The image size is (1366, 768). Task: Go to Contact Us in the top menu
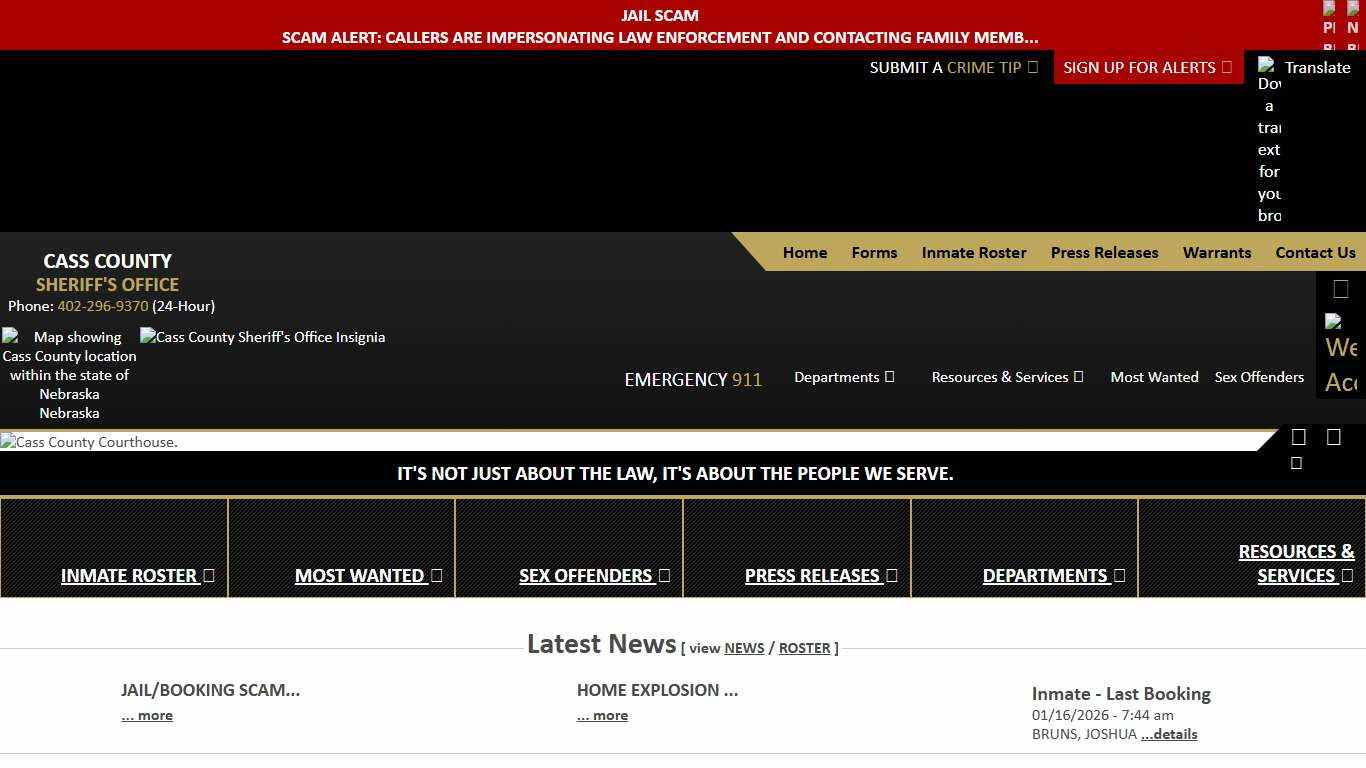(1315, 252)
